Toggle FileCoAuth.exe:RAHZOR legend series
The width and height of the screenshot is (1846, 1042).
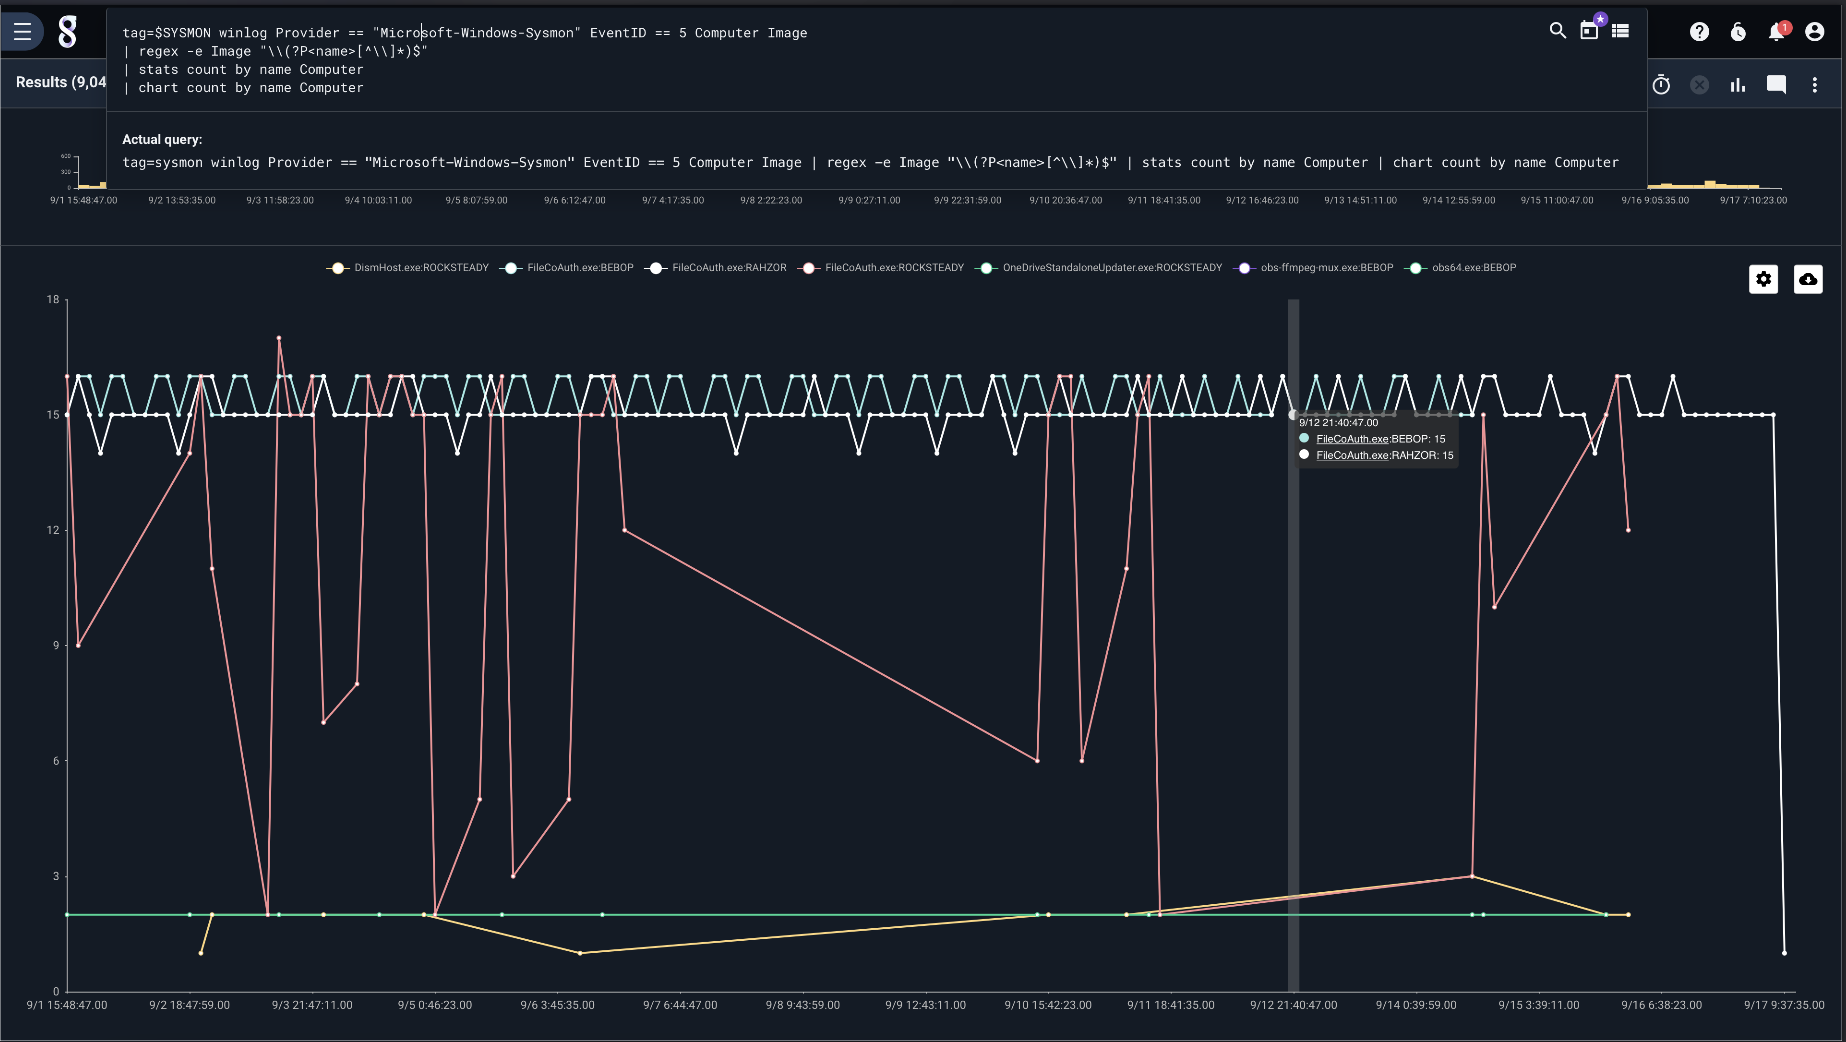[x=716, y=268]
